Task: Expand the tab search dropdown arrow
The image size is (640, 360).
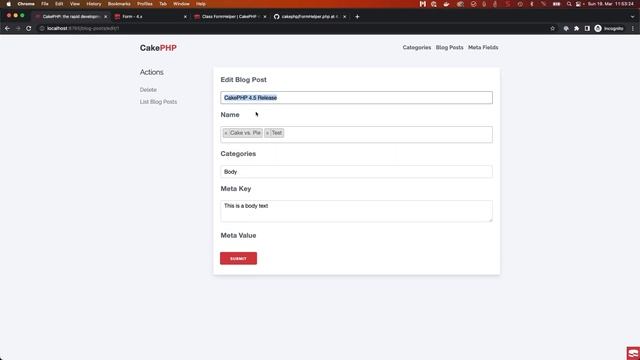Action: 633,17
